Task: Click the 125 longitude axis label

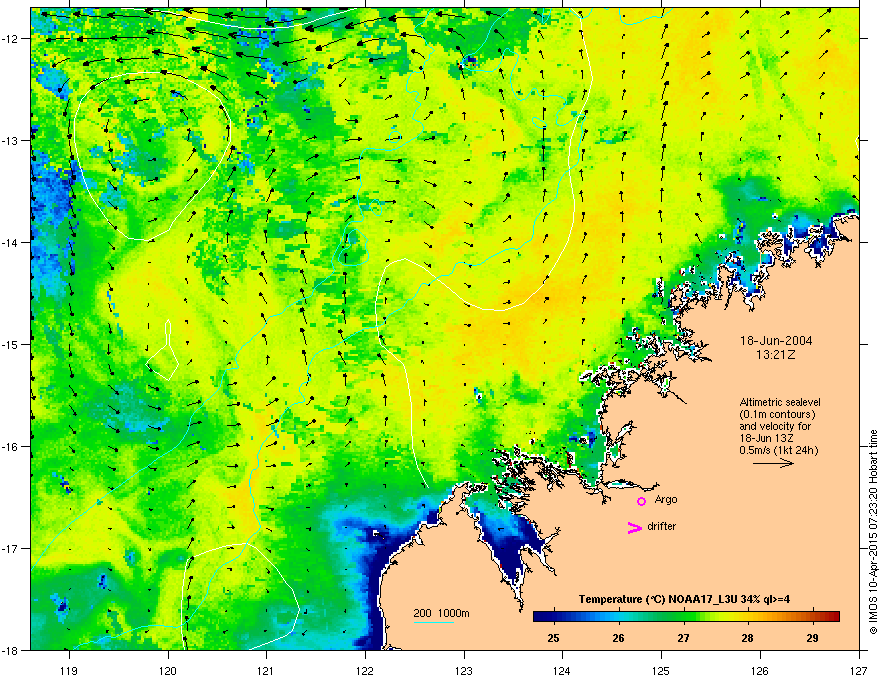Action: click(x=661, y=670)
